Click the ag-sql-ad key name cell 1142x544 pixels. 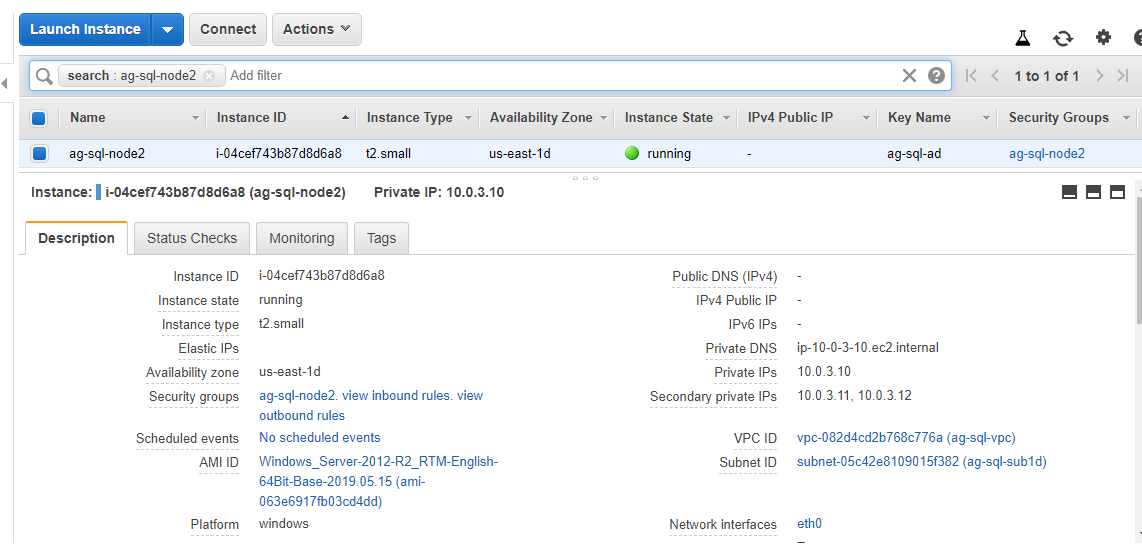[x=914, y=154]
